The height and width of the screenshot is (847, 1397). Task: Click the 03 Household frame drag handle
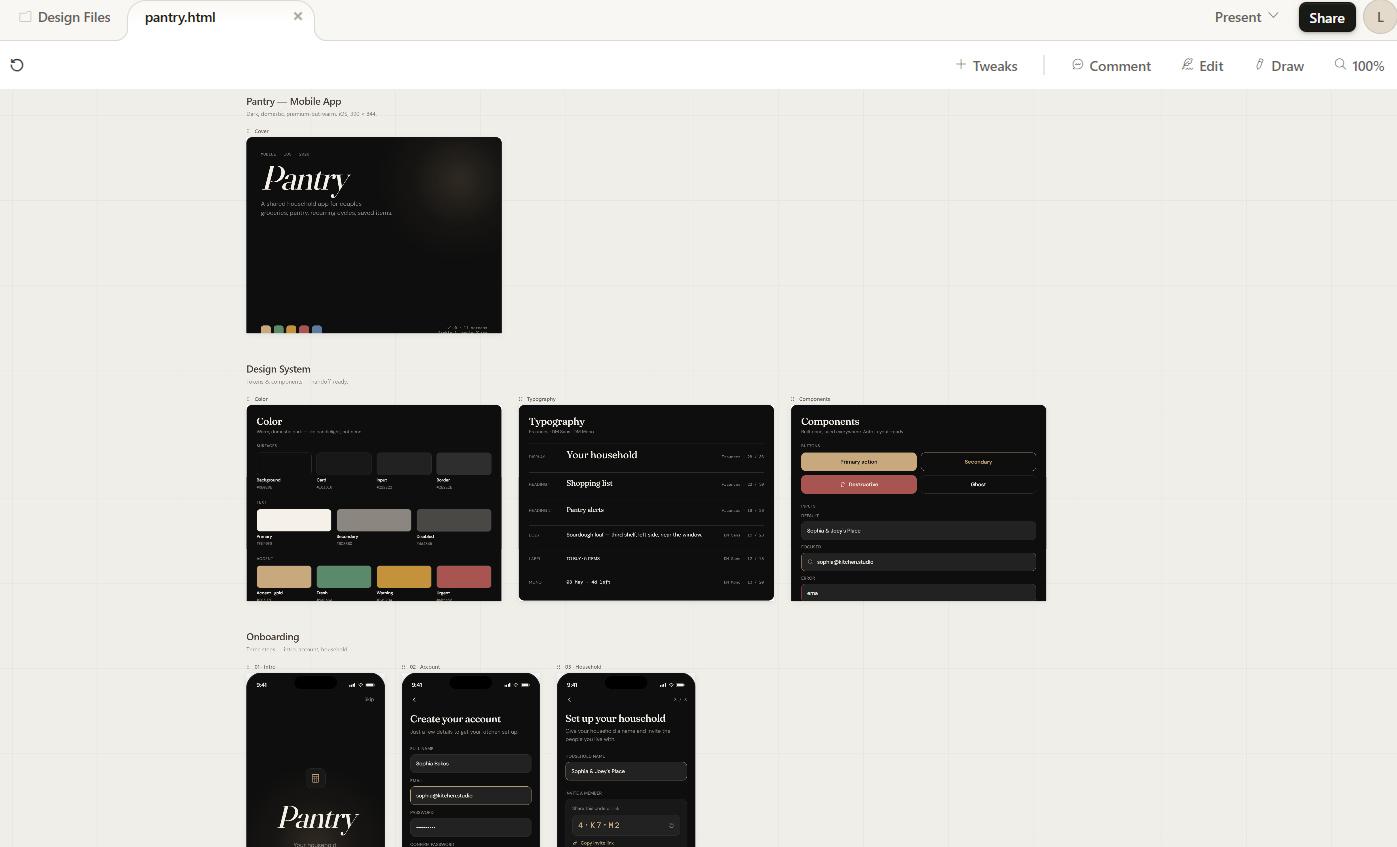[x=559, y=667]
